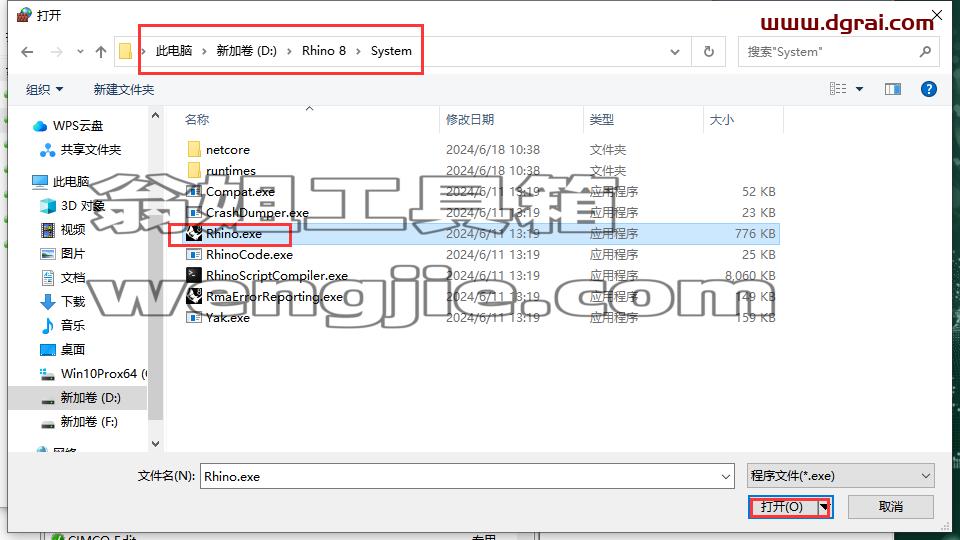Image resolution: width=960 pixels, height=540 pixels.
Task: Click 新建文件夹 button
Action: [x=124, y=89]
